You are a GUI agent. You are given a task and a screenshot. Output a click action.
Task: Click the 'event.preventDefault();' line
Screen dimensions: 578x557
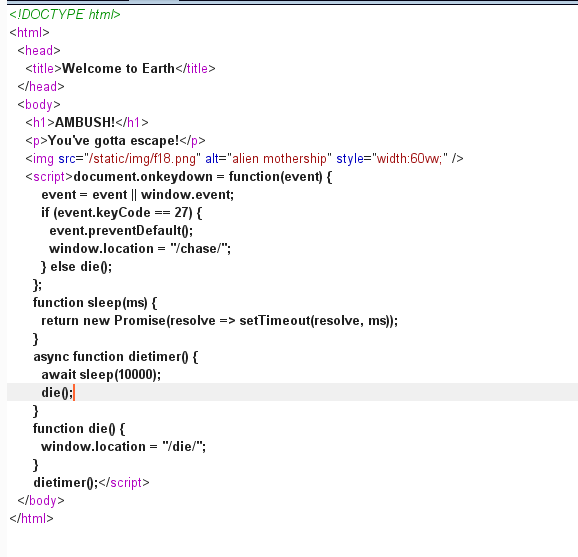pos(121,231)
